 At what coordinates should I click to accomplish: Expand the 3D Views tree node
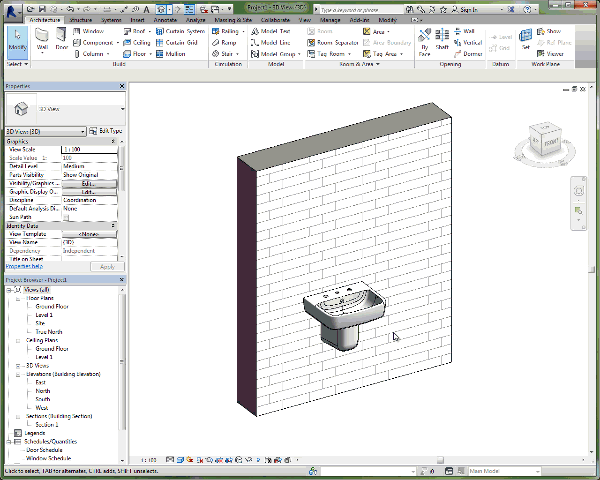point(19,365)
